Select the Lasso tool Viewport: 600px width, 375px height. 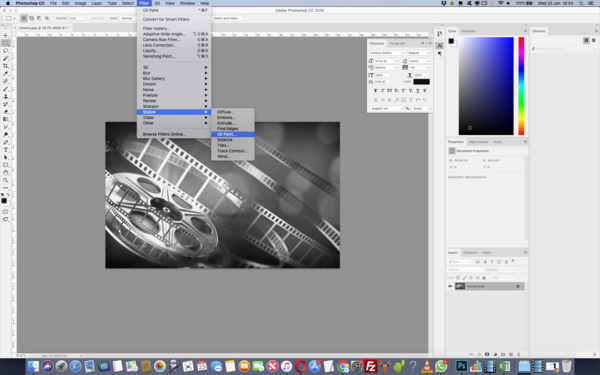click(x=6, y=51)
